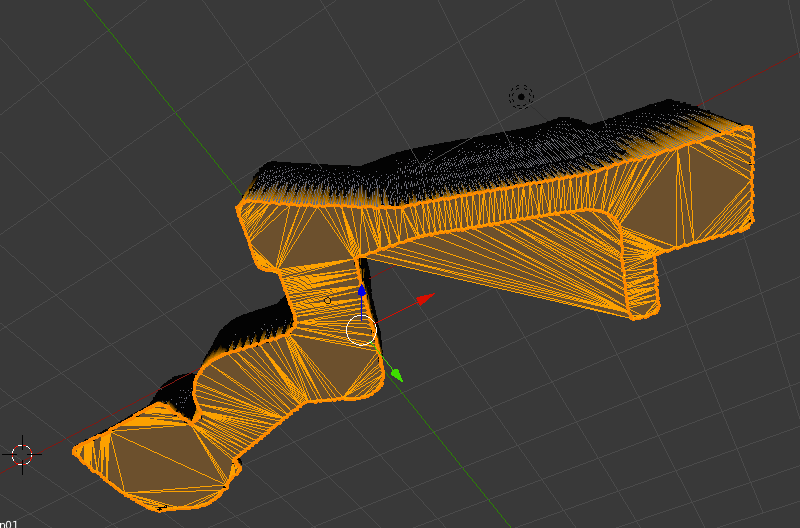Click the red-white 3D cursor crosshair
The height and width of the screenshot is (528, 800).
22,454
